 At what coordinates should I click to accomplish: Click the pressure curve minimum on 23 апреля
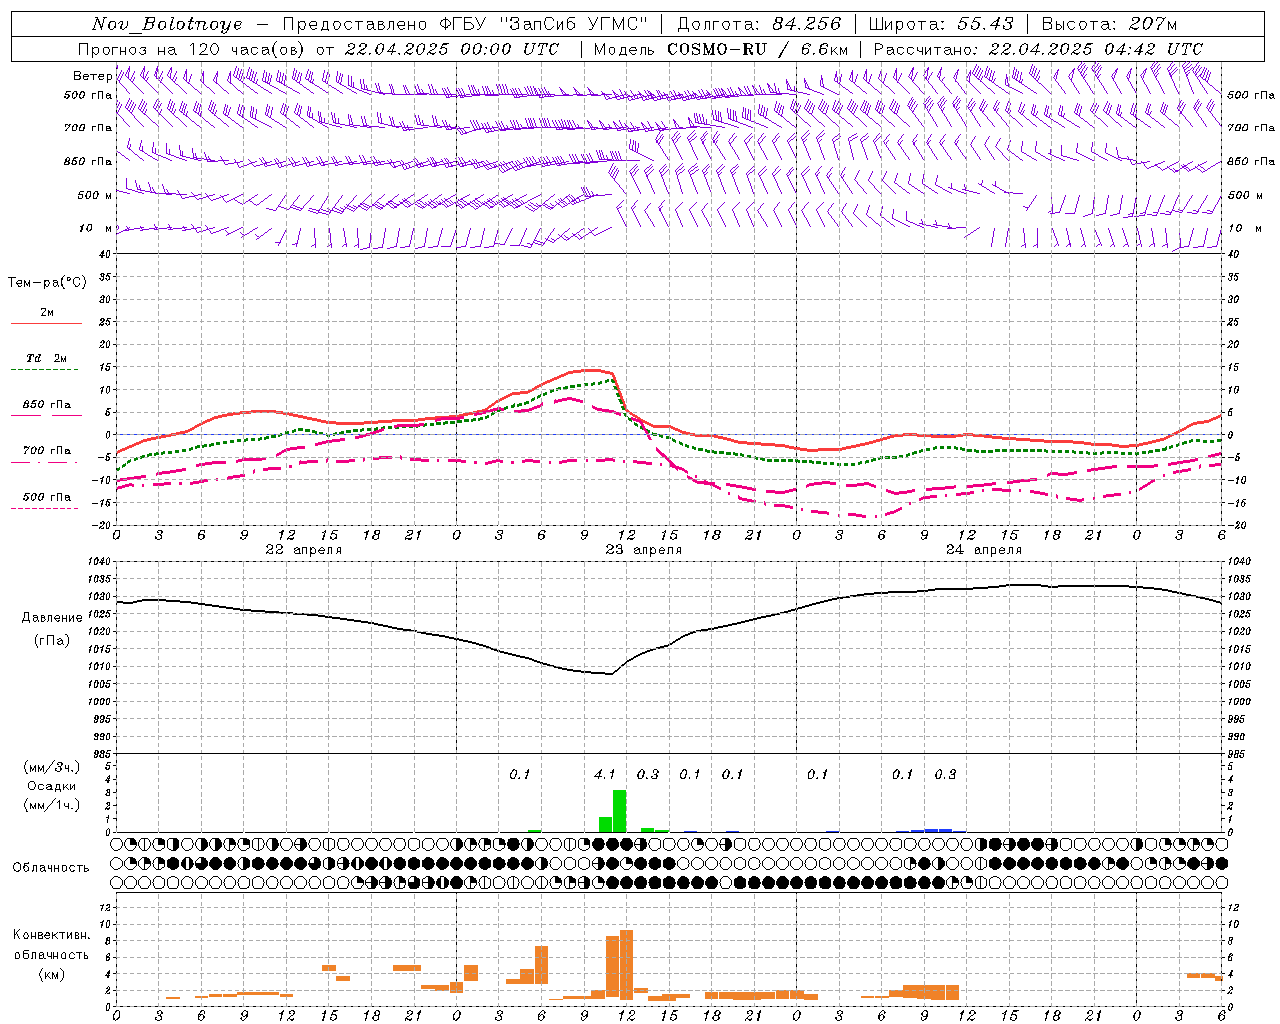tap(610, 674)
